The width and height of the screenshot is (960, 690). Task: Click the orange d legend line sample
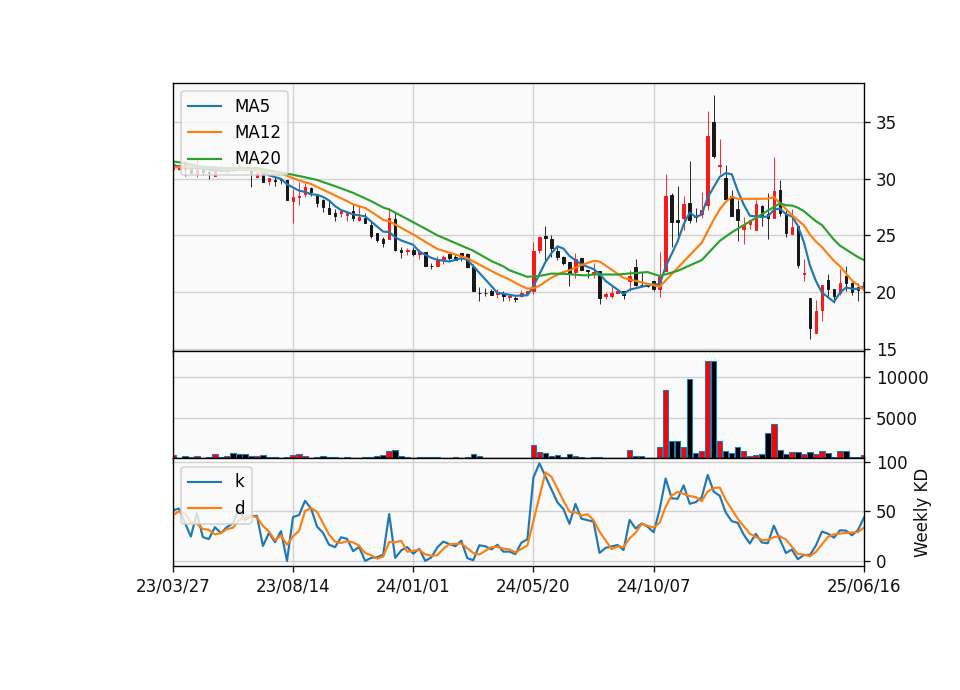[x=204, y=508]
